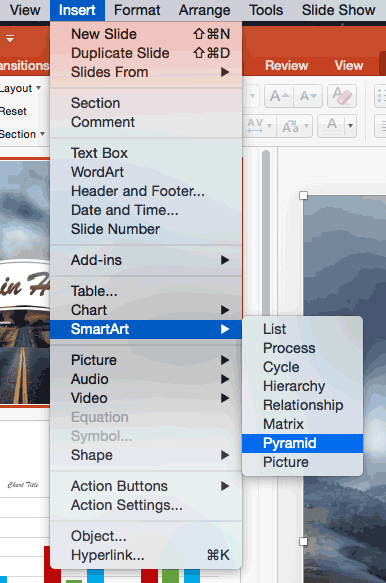
Task: Expand the Video submenu
Action: tap(146, 398)
